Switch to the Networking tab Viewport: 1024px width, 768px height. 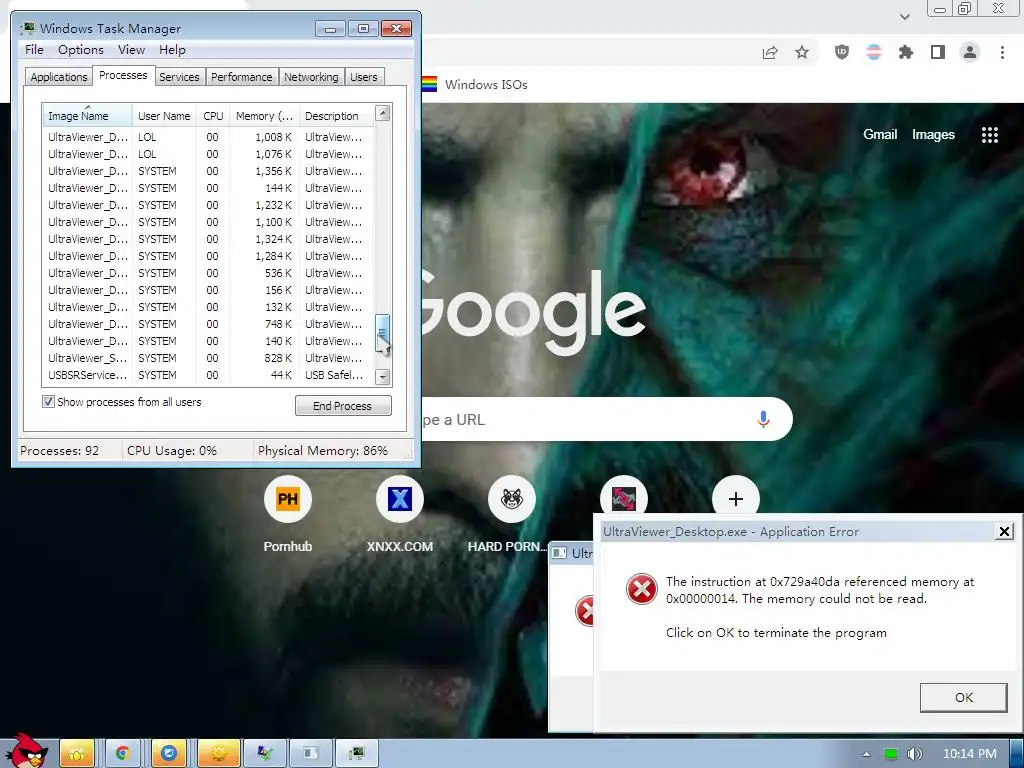coord(312,77)
